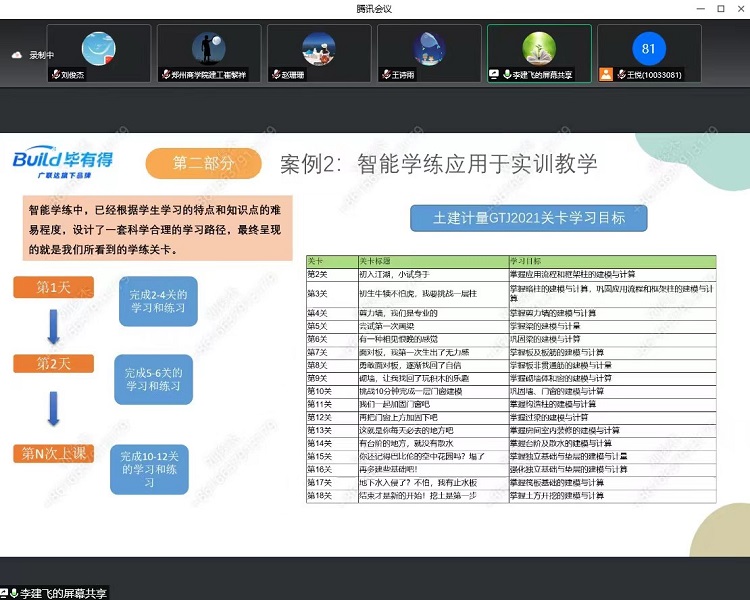Click the microphone icon in bottom-left sharing label

[x=12, y=593]
